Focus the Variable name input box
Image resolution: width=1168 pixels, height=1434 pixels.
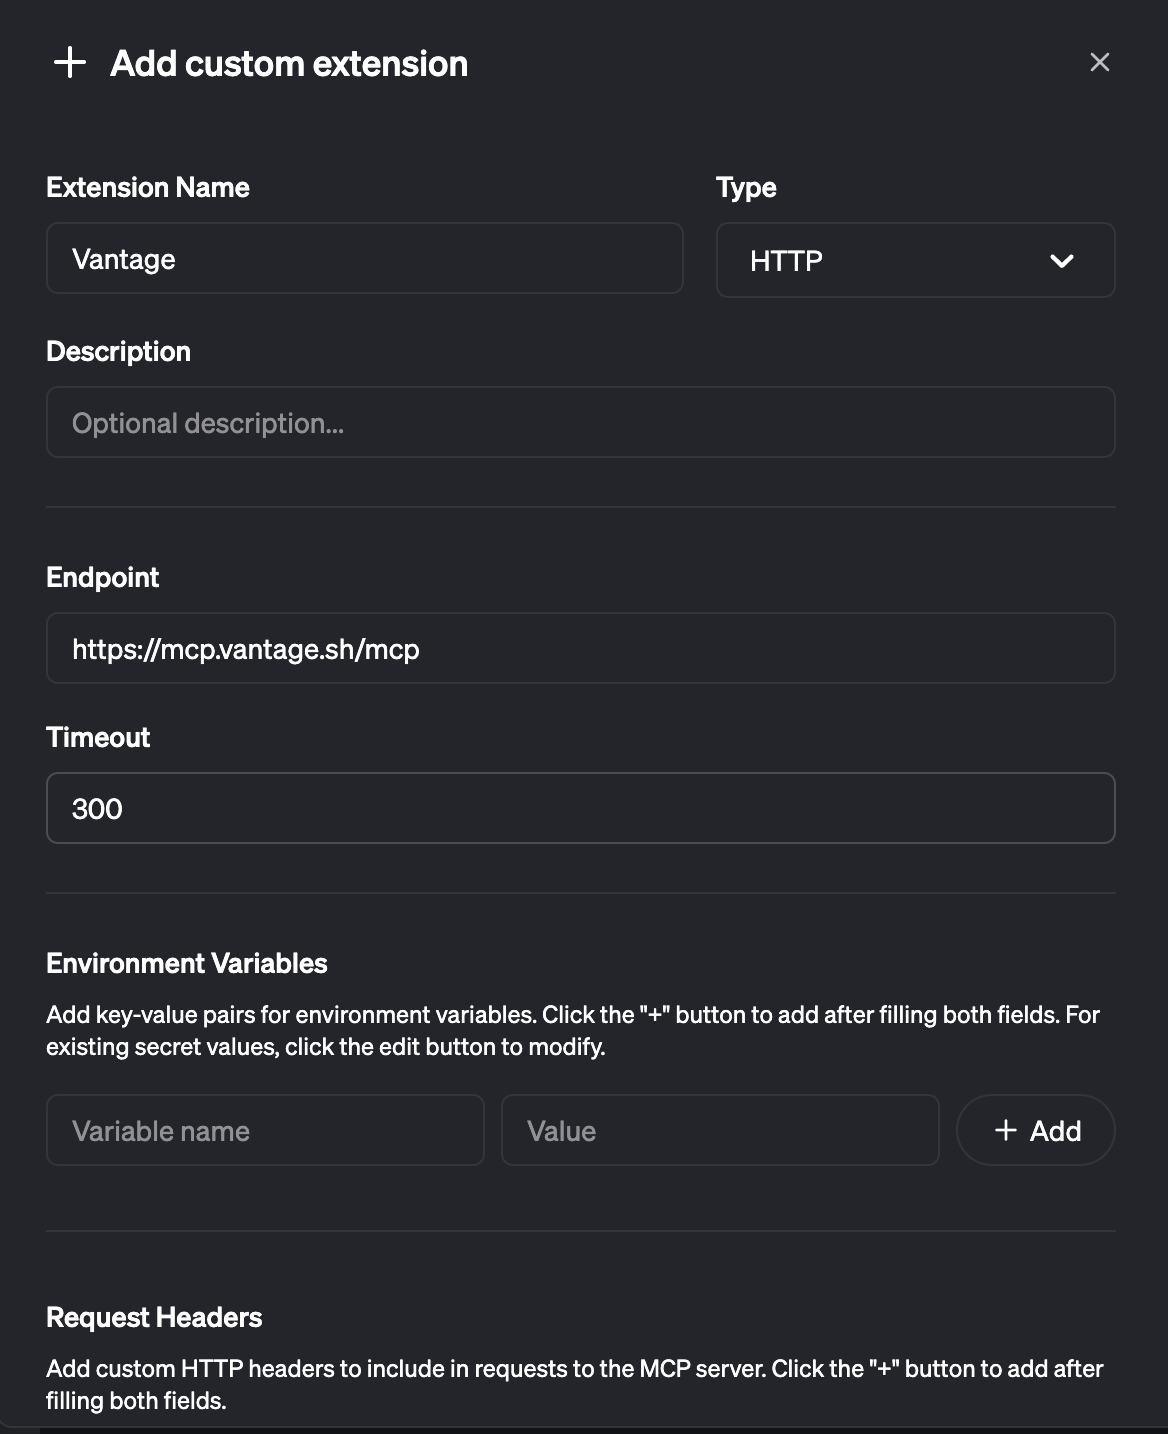[265, 1130]
